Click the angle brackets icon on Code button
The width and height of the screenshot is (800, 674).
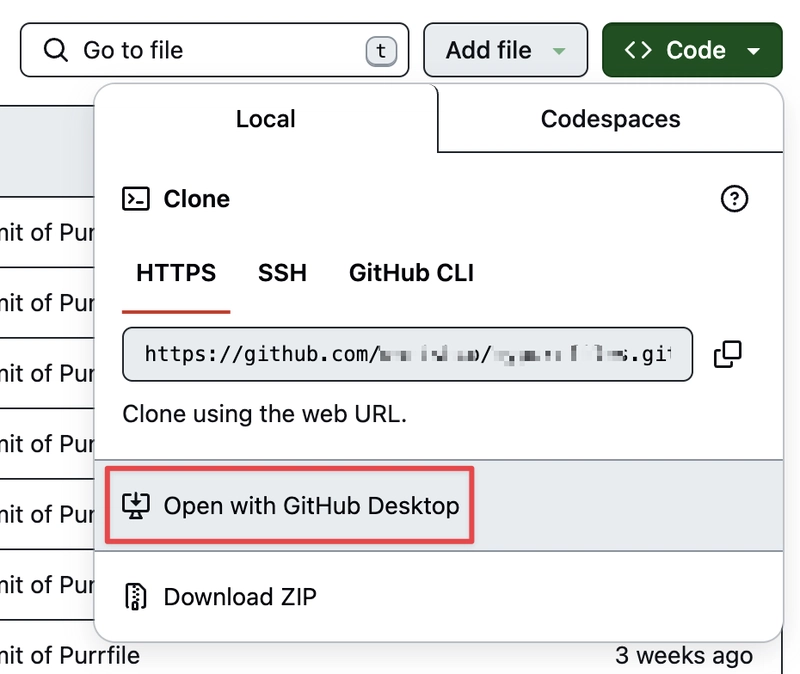point(638,50)
